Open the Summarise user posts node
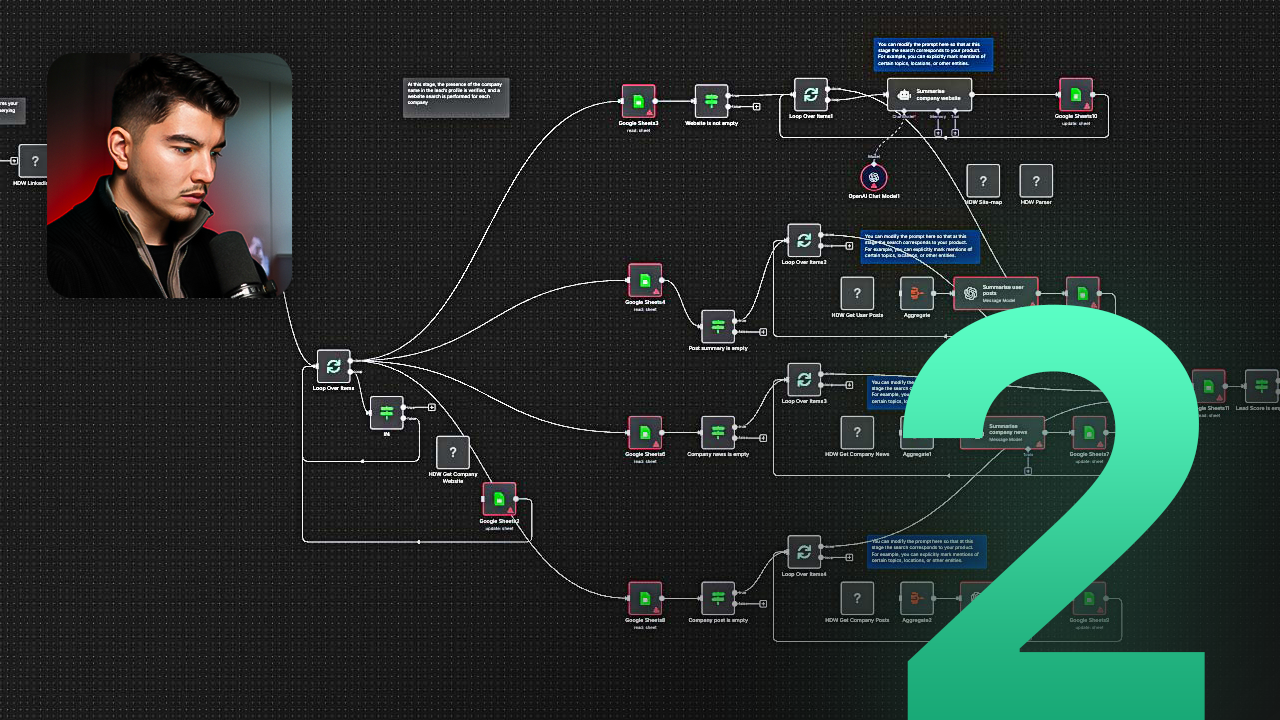Image resolution: width=1280 pixels, height=720 pixels. click(996, 293)
